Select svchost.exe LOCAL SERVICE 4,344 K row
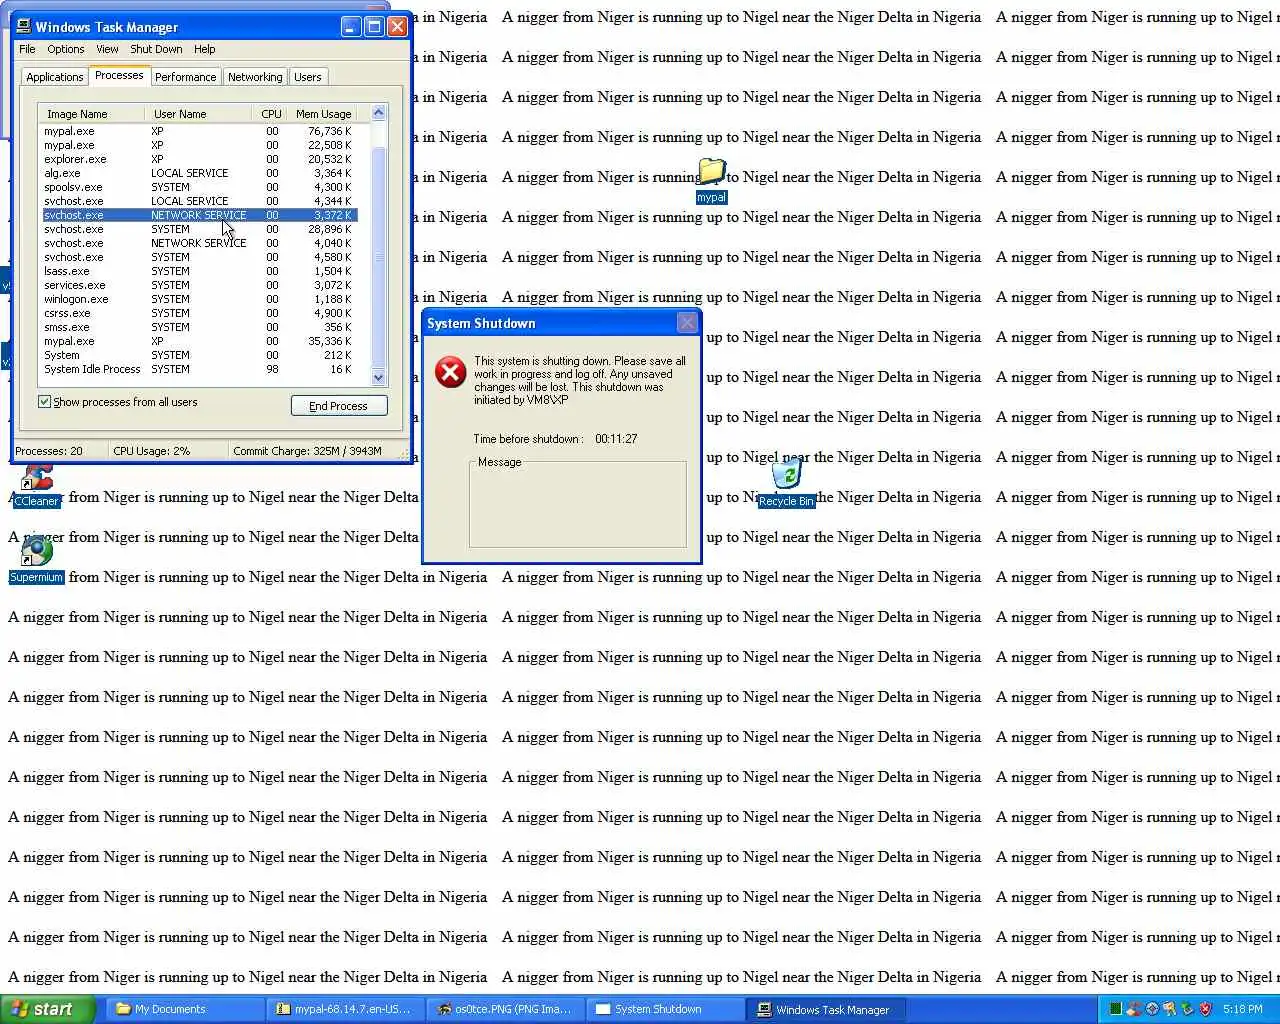This screenshot has height=1024, width=1280. (x=198, y=201)
